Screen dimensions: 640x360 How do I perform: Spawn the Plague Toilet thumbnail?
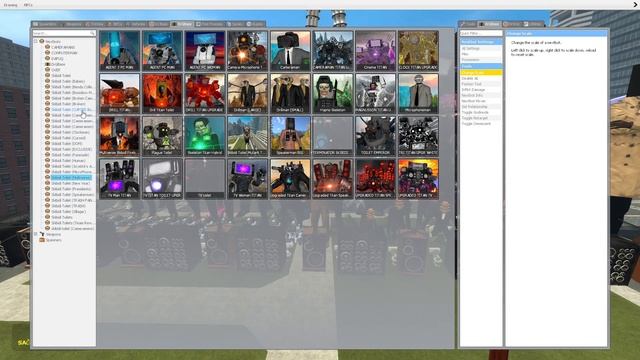pos(162,136)
